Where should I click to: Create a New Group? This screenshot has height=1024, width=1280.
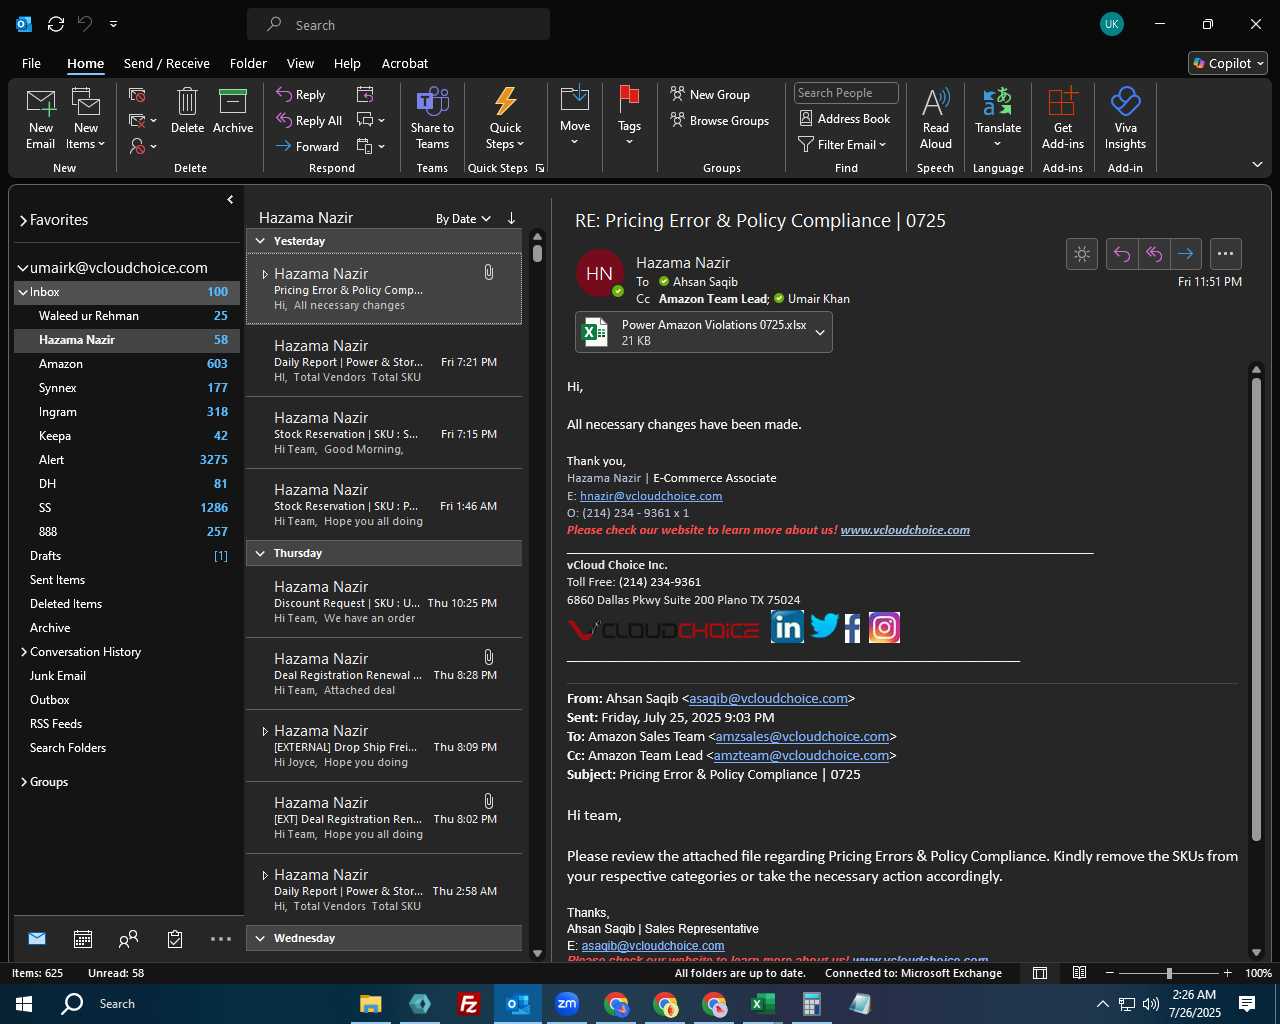coord(710,94)
